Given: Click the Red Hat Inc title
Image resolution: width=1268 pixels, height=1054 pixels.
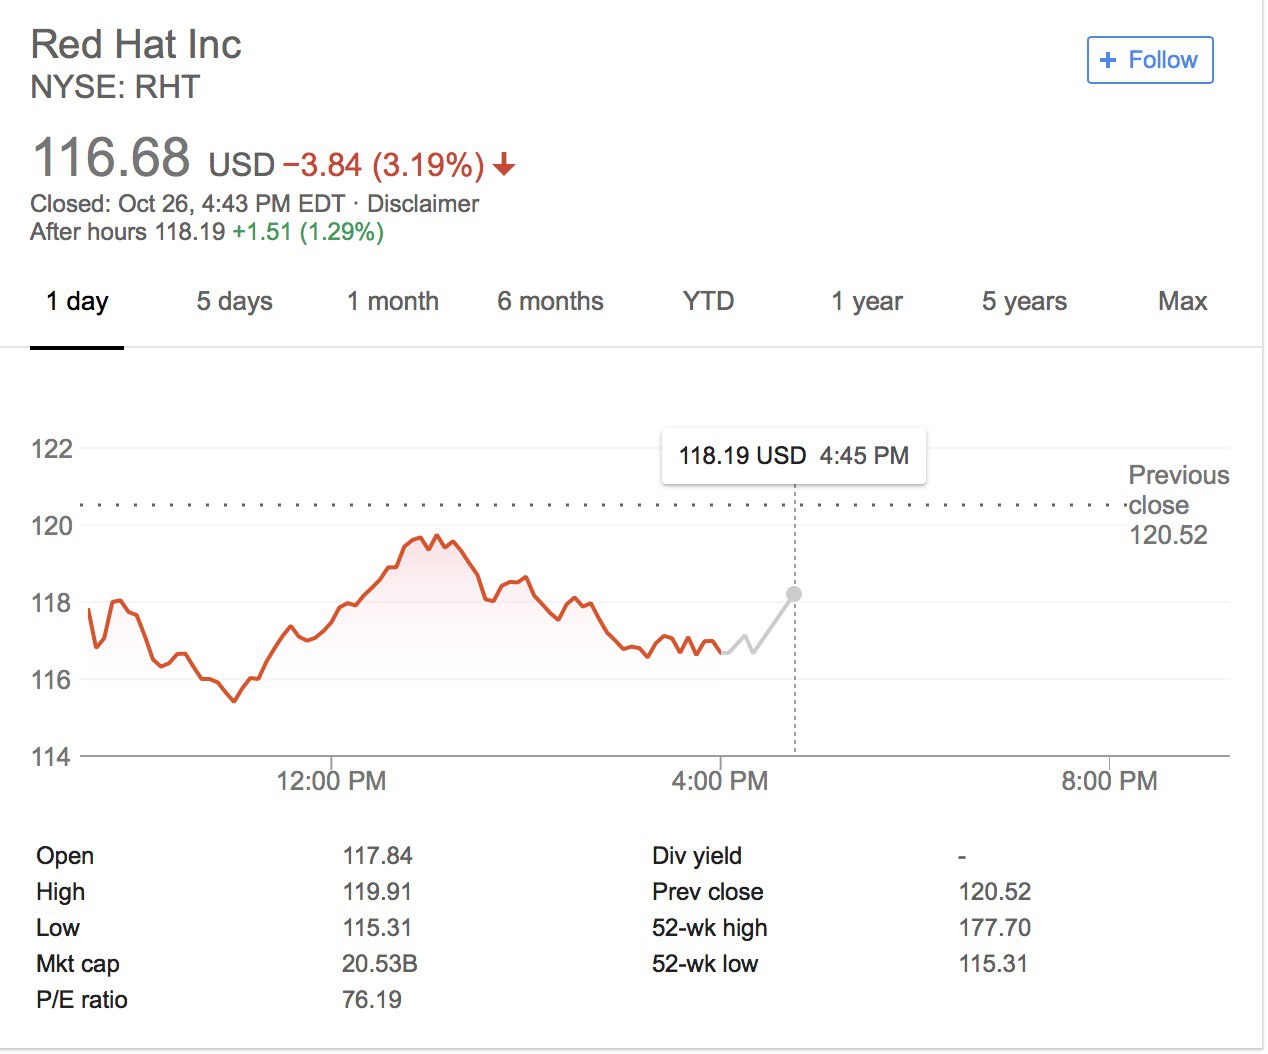Looking at the screenshot, I should coord(136,45).
